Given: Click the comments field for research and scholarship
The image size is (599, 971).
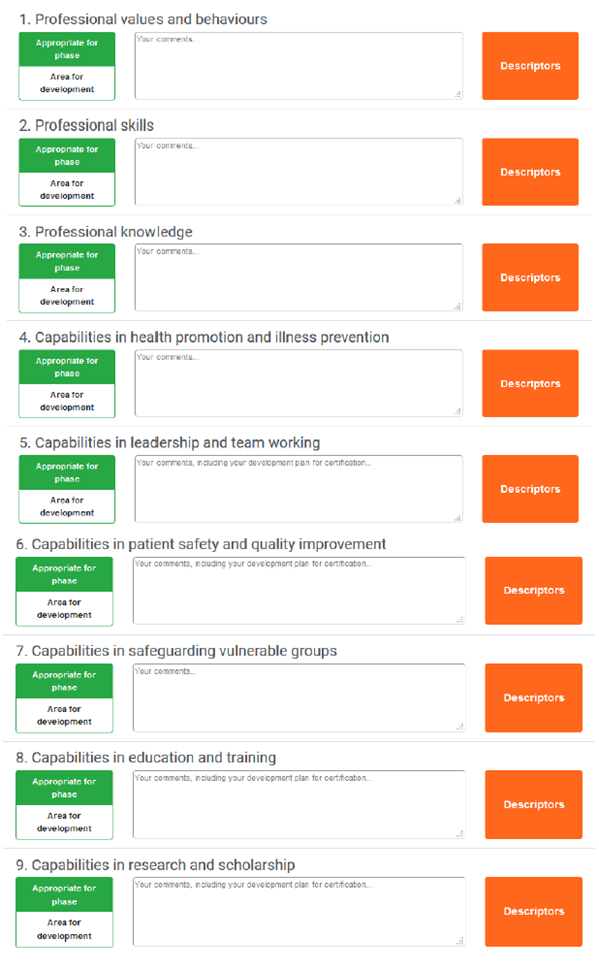Looking at the screenshot, I should pyautogui.click(x=299, y=912).
